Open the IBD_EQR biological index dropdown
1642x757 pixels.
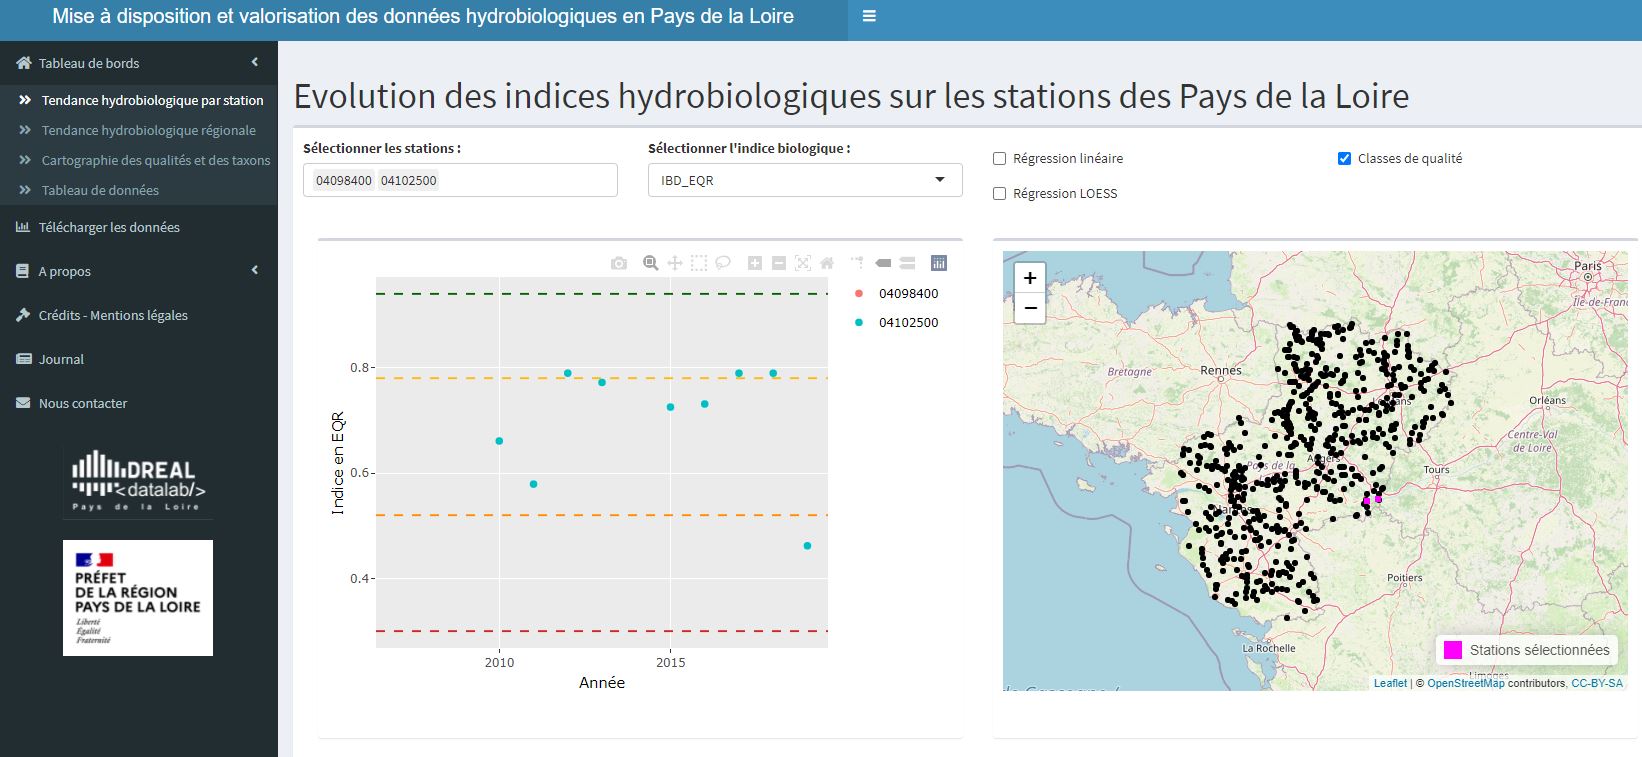coord(805,180)
